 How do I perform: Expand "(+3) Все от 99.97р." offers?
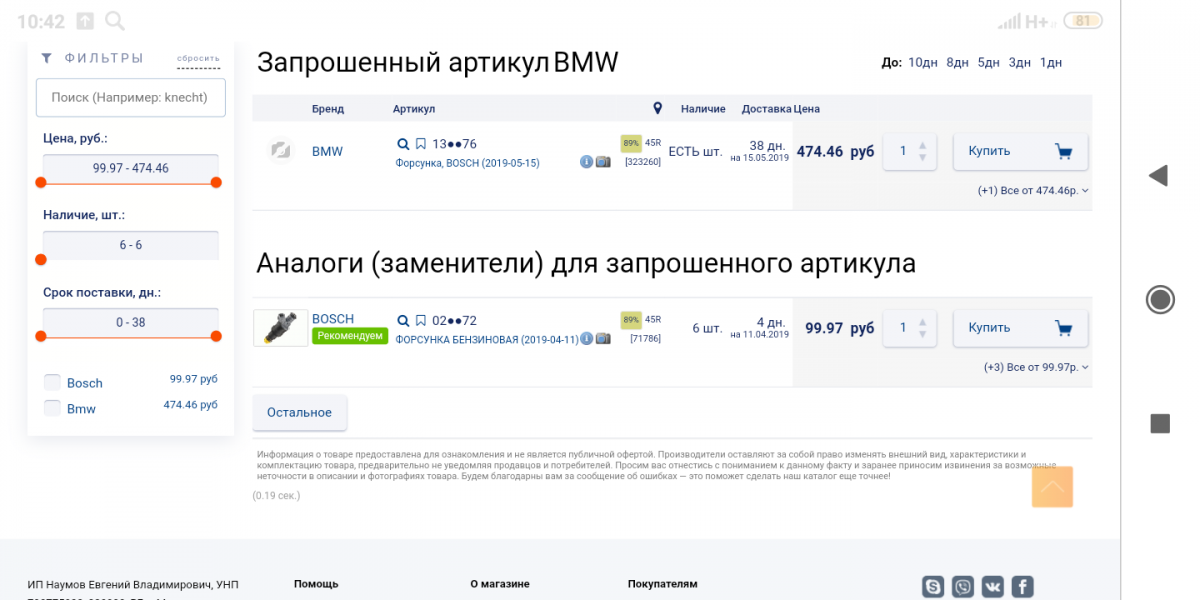coord(1037,367)
